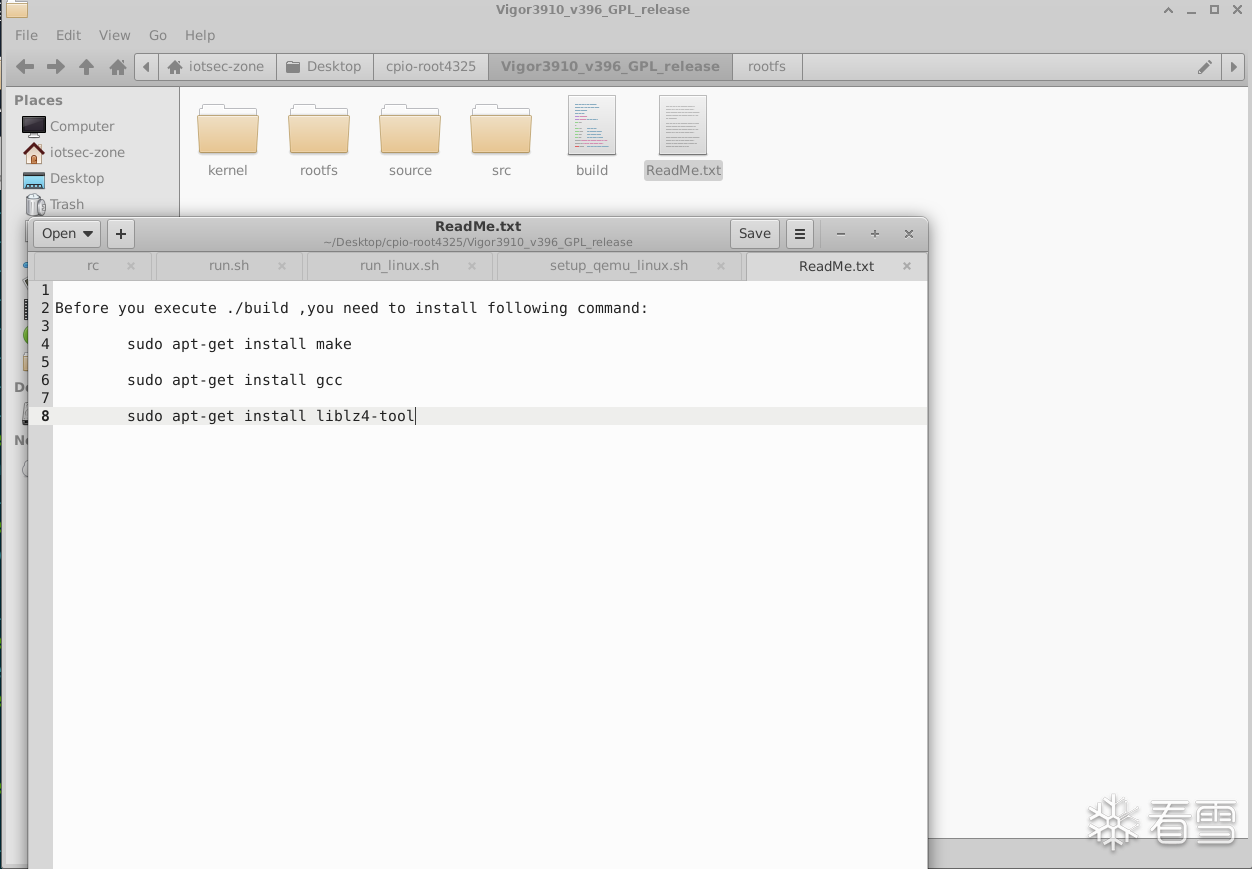1252x869 pixels.
Task: Open the File menu
Action: coord(26,35)
